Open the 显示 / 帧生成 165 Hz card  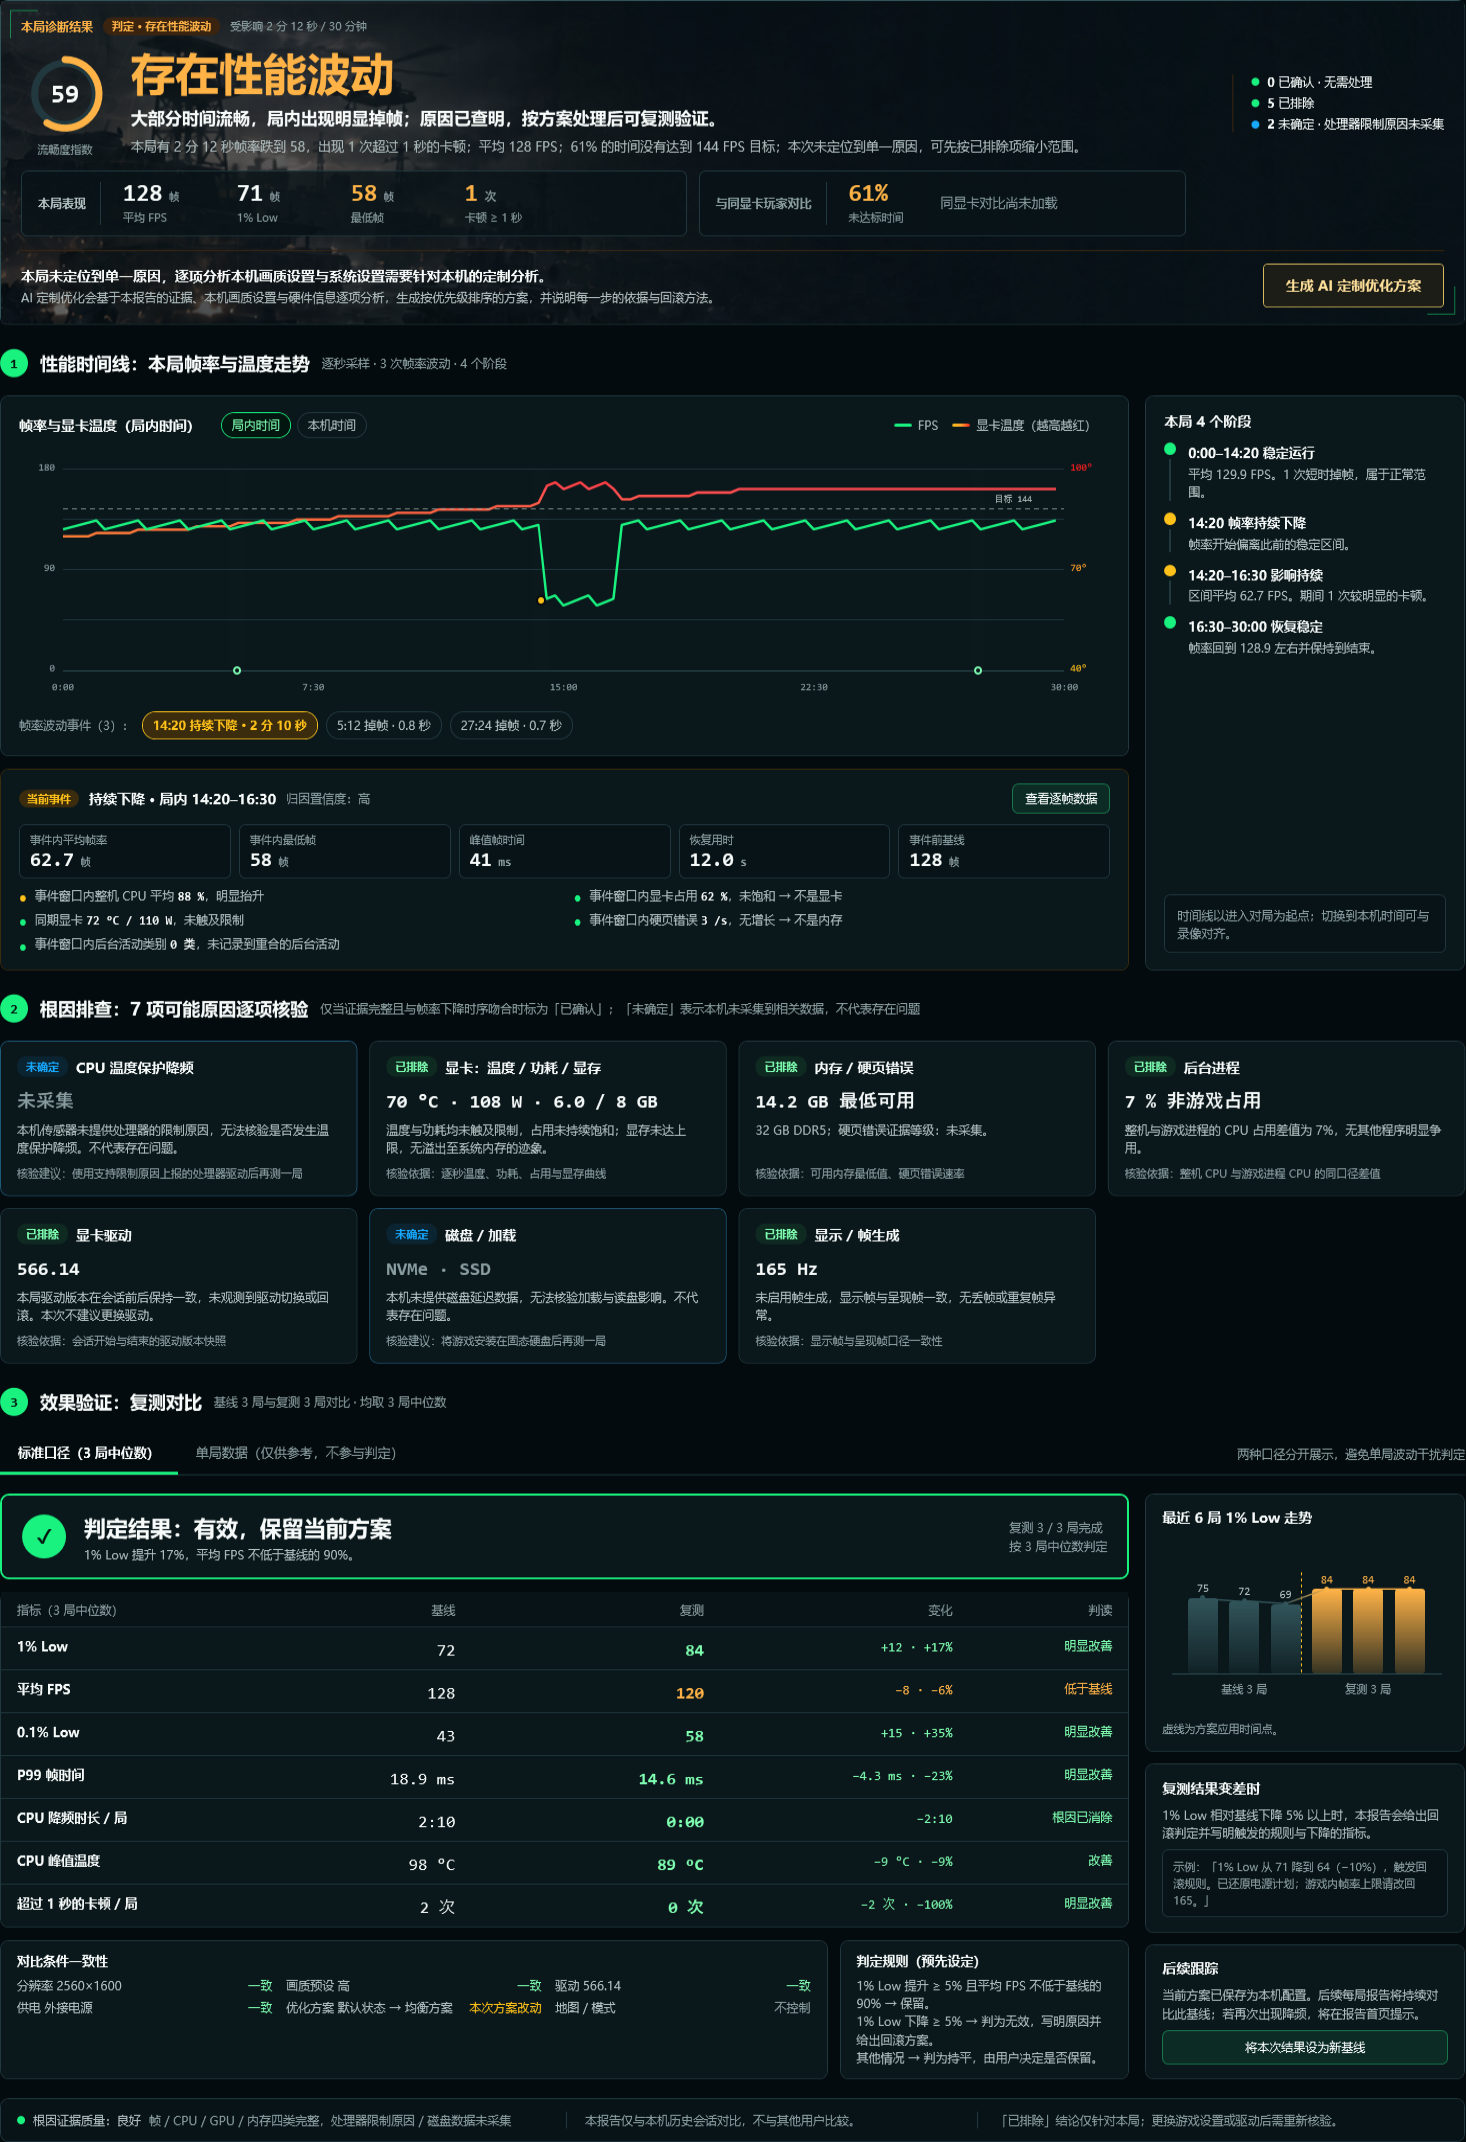coord(917,1286)
